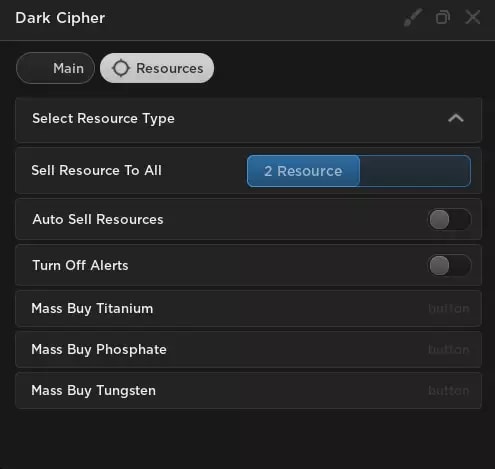This screenshot has height=469, width=495.
Task: Click the empty part of the Resource slider
Action: coord(415,171)
